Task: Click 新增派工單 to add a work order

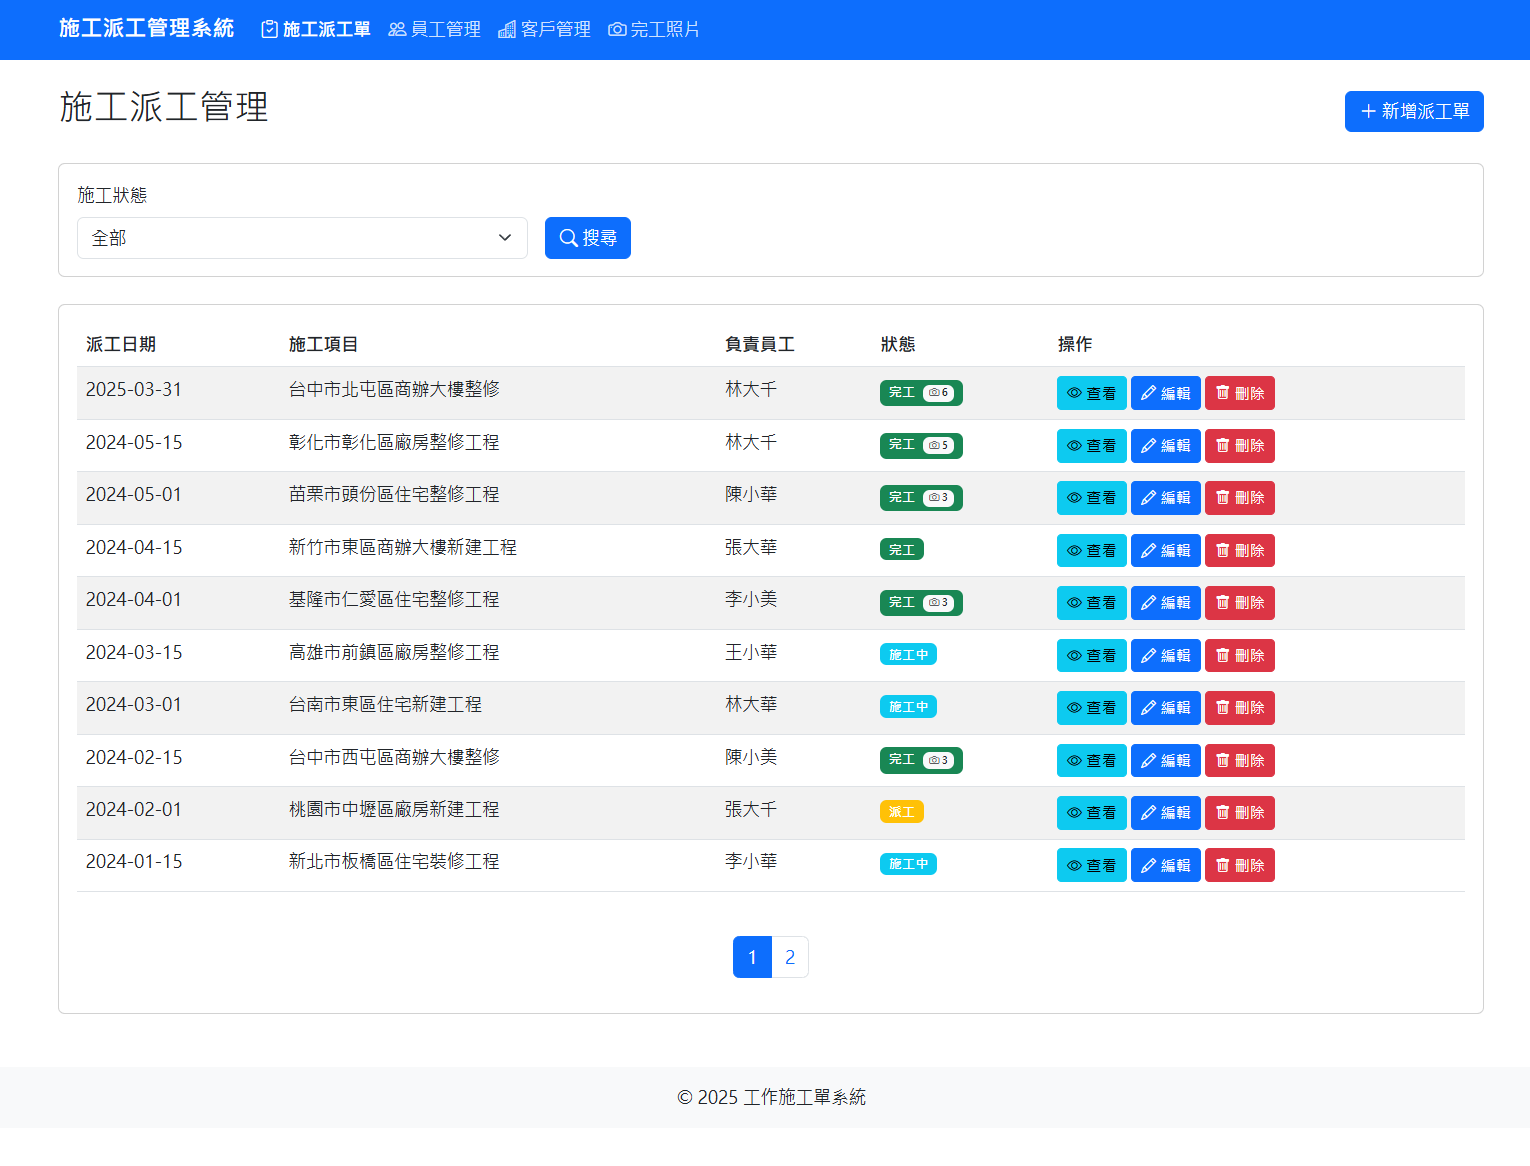Action: tap(1413, 111)
